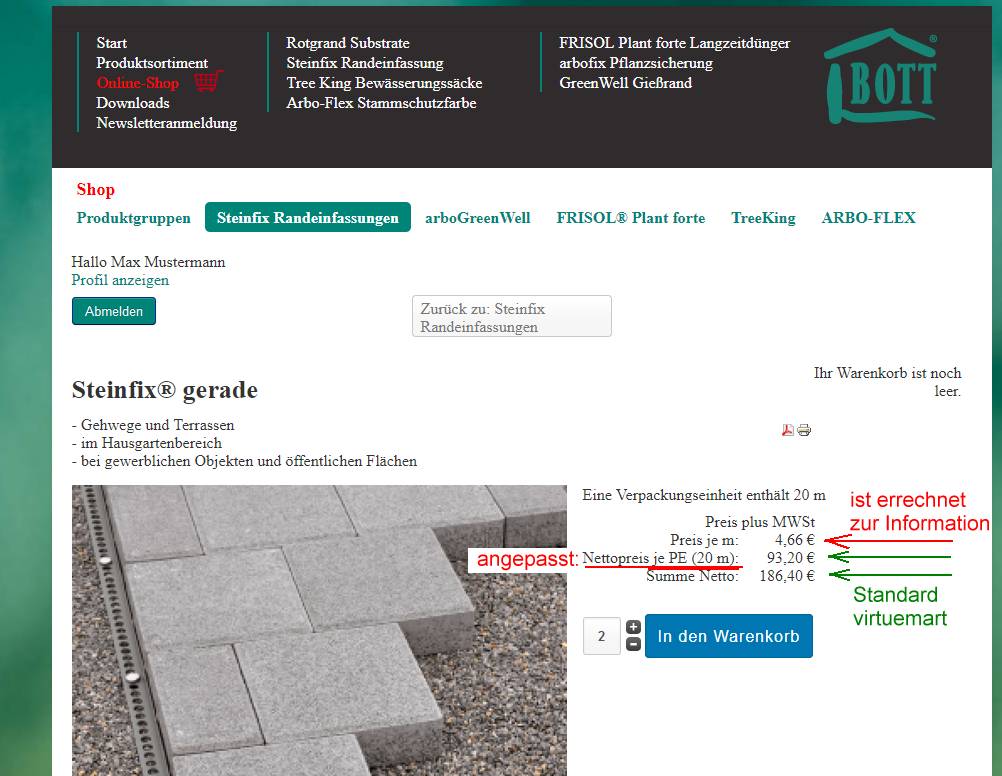1002x776 pixels.
Task: Click the print page icon
Action: coord(804,430)
